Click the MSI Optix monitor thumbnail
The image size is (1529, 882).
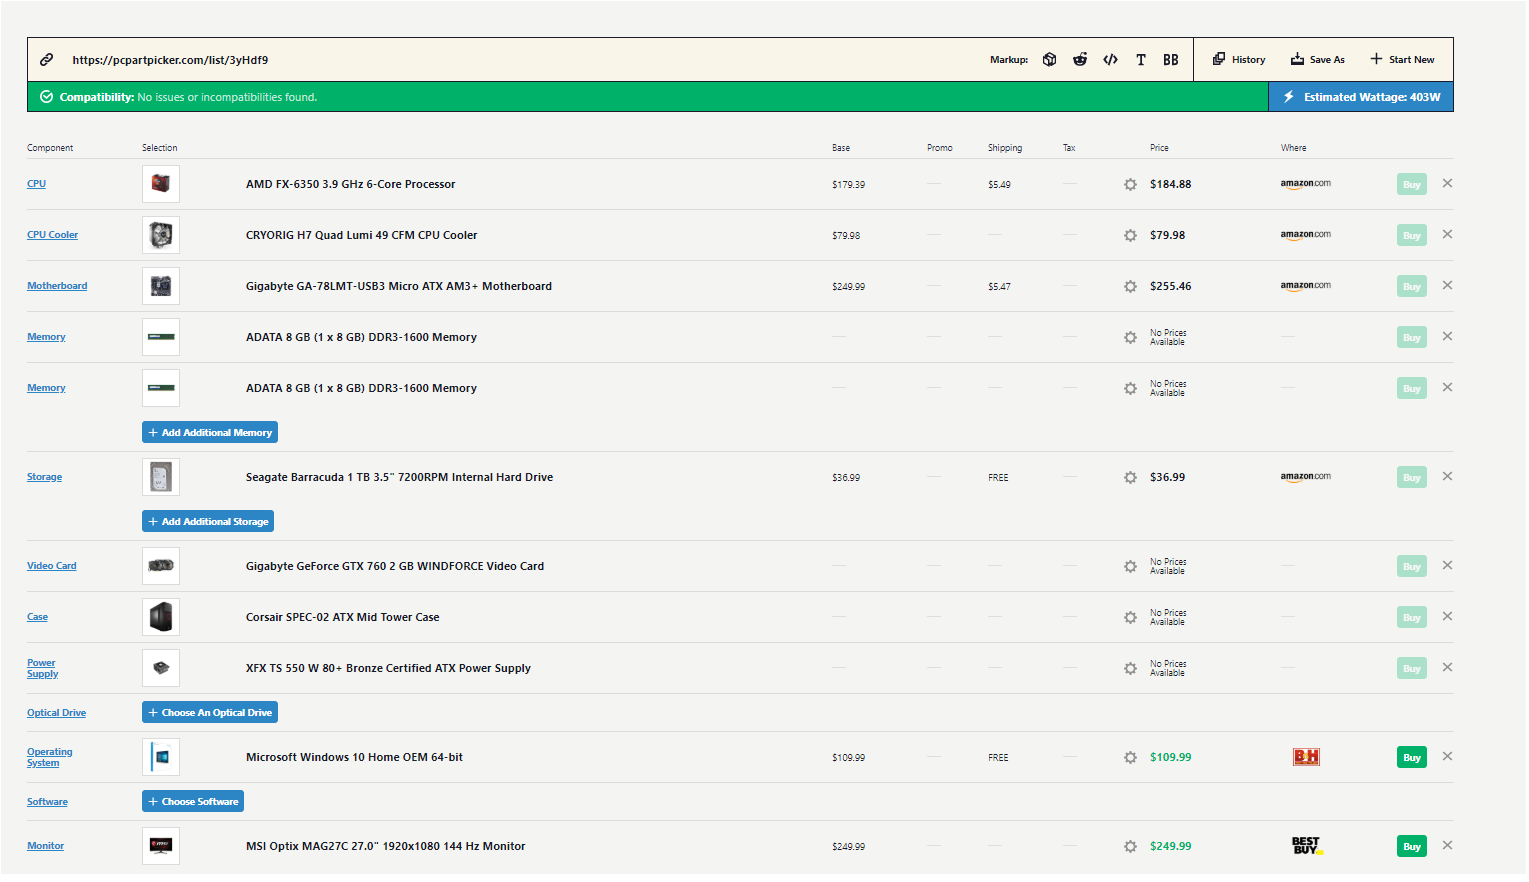[x=161, y=846]
